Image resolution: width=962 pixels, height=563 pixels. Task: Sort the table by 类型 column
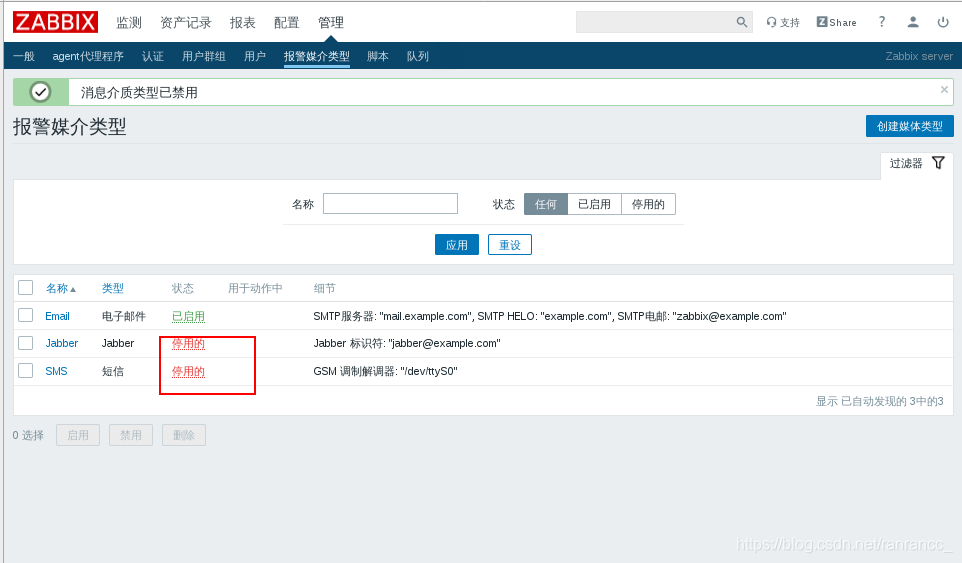[x=113, y=288]
